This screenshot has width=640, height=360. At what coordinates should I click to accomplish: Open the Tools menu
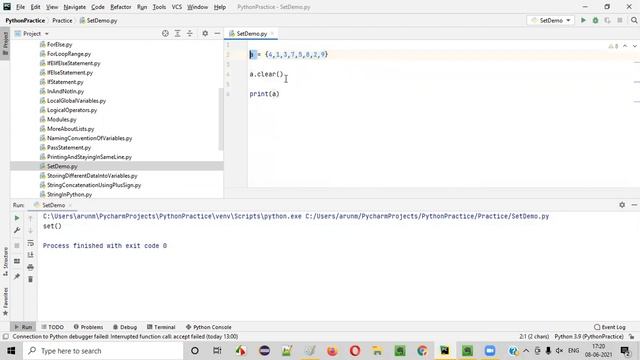point(159,7)
